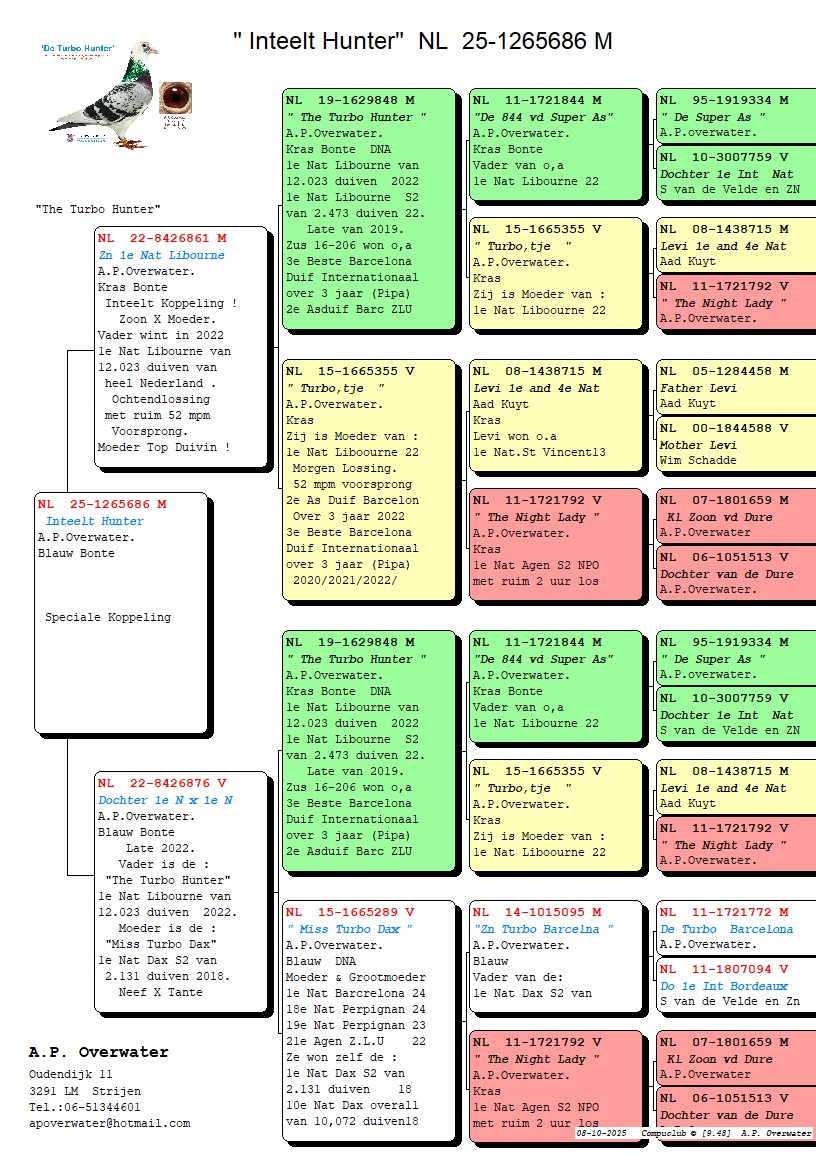Select the page title "Inteelt Hunter" NL 25-1265686 M
Screen dimensions: 816x1172
coord(422,41)
